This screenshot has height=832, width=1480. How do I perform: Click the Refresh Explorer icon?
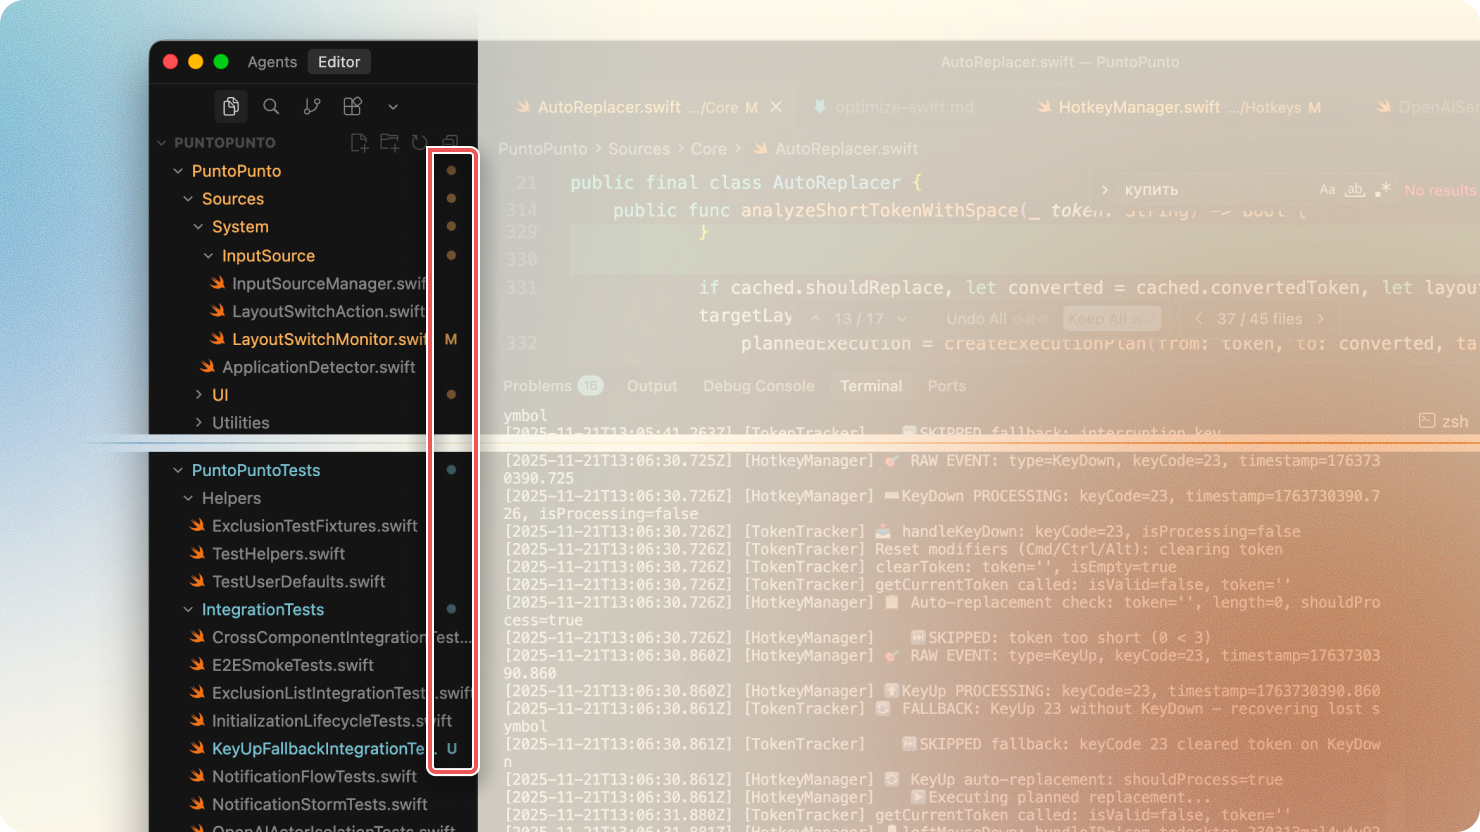(419, 143)
